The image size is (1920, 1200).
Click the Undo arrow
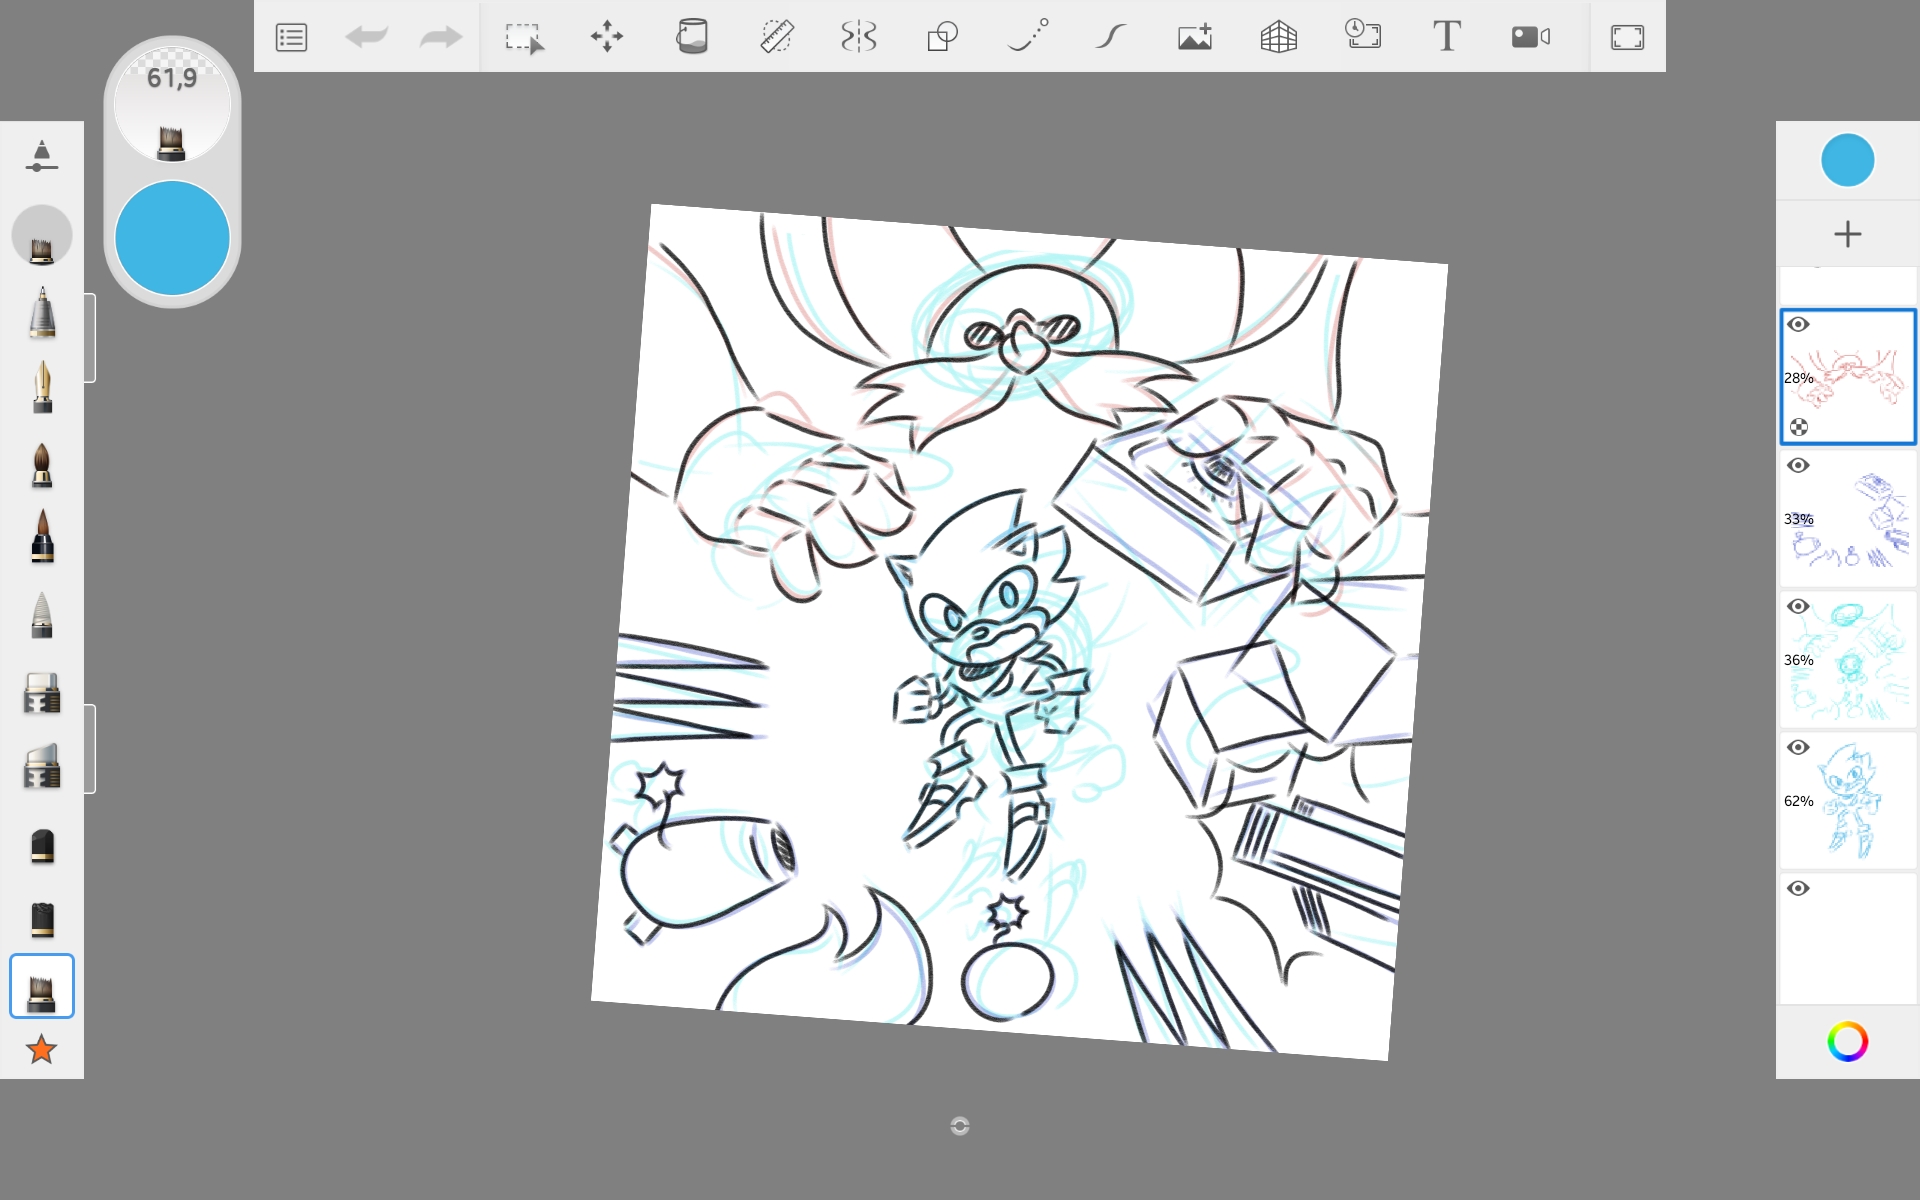pyautogui.click(x=366, y=38)
